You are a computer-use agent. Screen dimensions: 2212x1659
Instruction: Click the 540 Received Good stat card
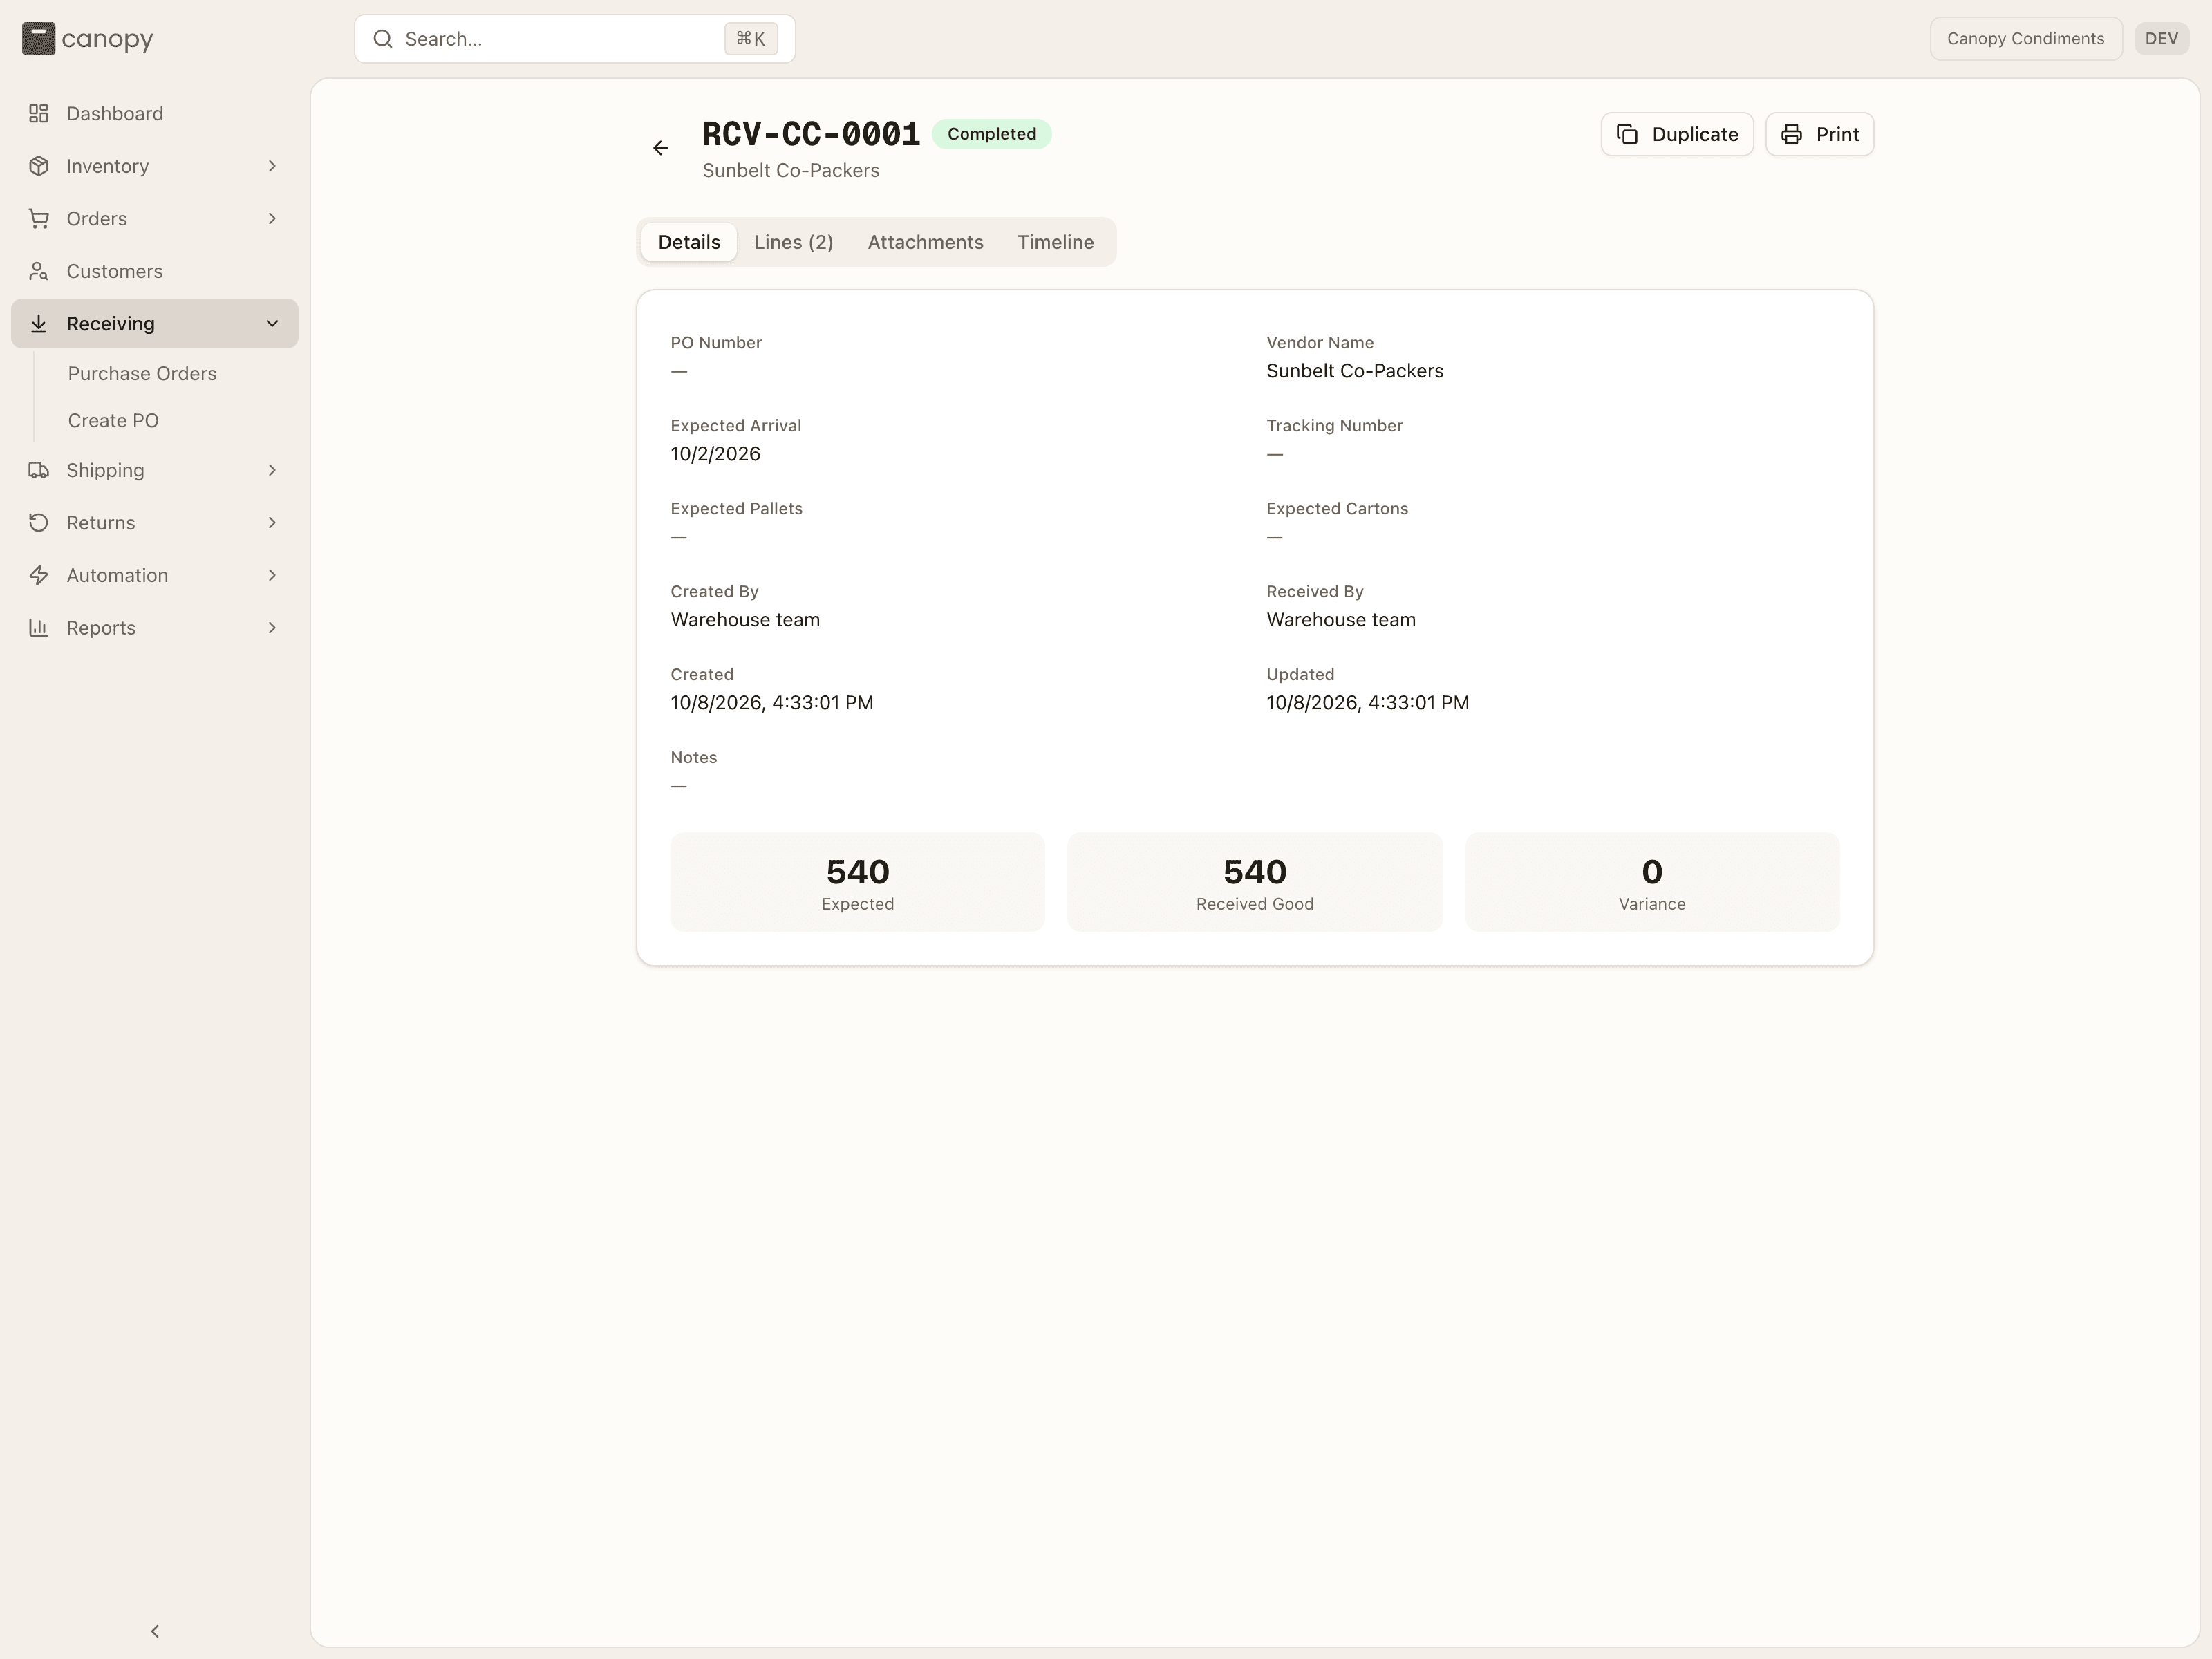click(1254, 882)
